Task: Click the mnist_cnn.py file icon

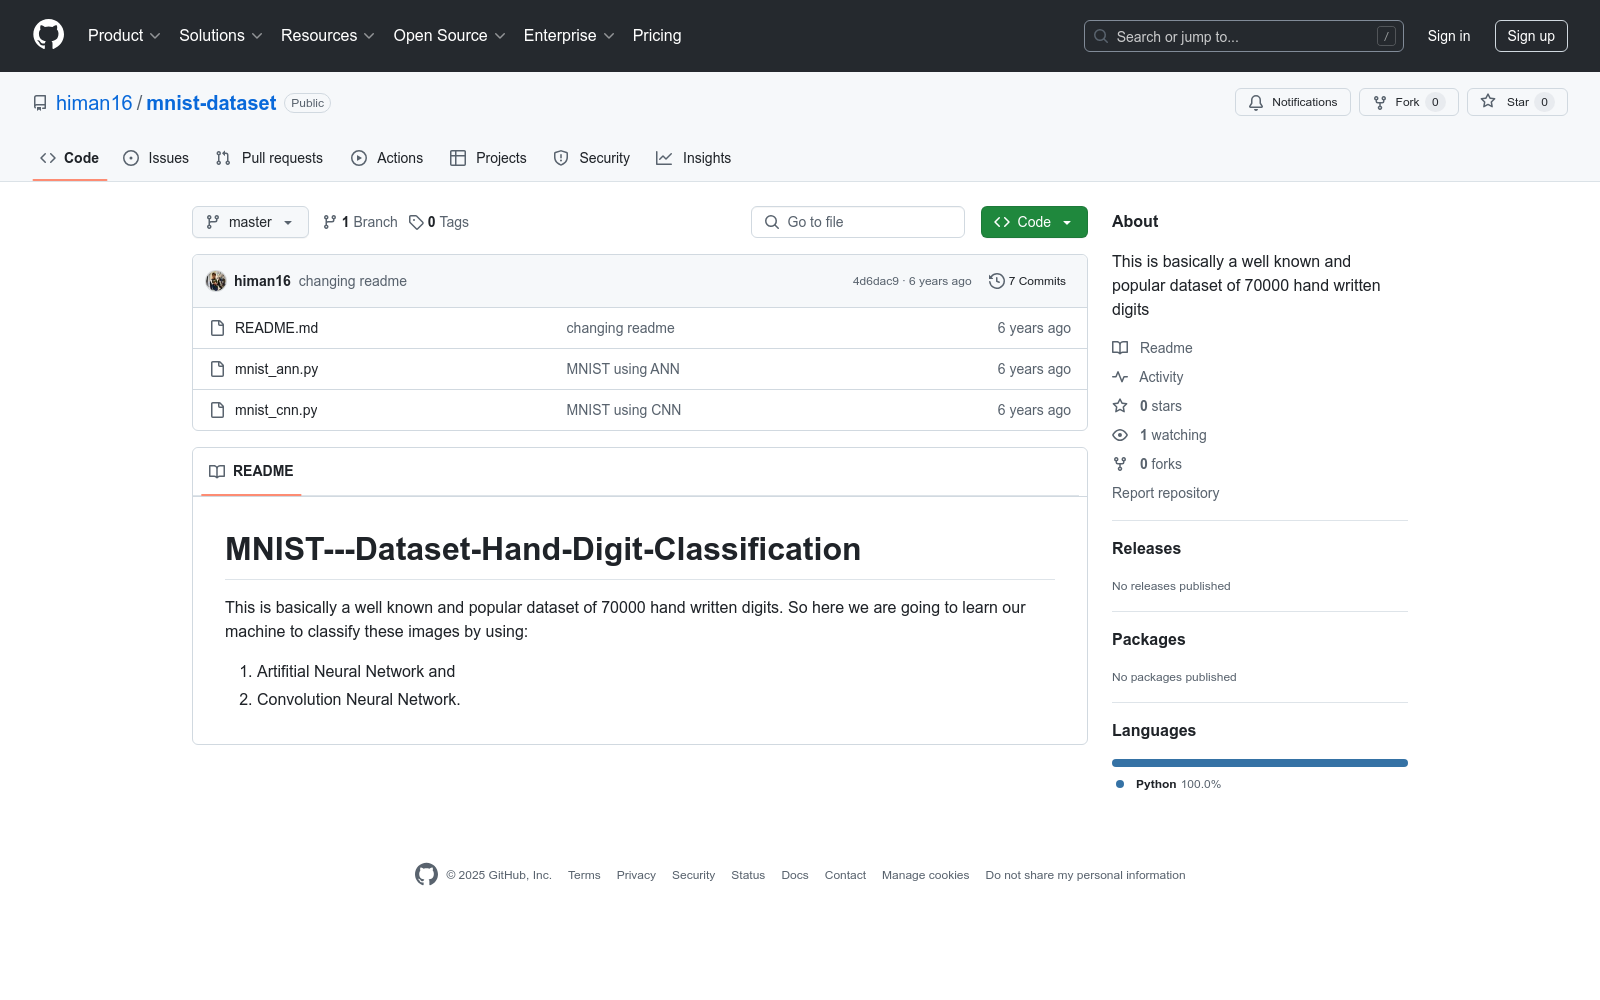Action: (x=217, y=410)
